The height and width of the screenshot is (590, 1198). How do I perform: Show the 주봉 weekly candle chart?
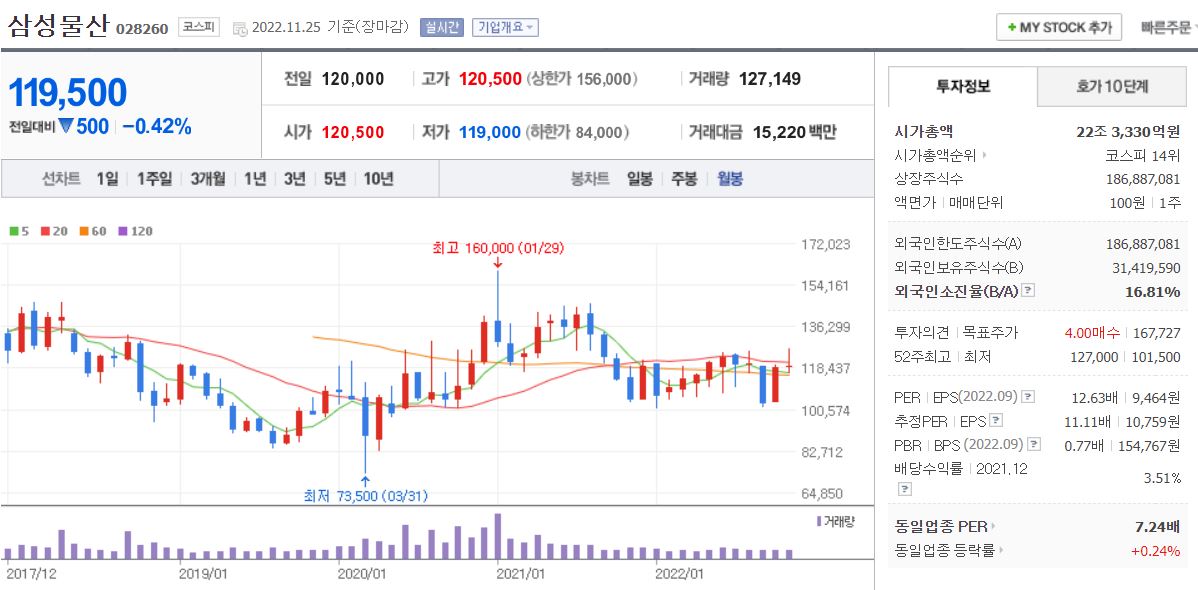pyautogui.click(x=684, y=179)
